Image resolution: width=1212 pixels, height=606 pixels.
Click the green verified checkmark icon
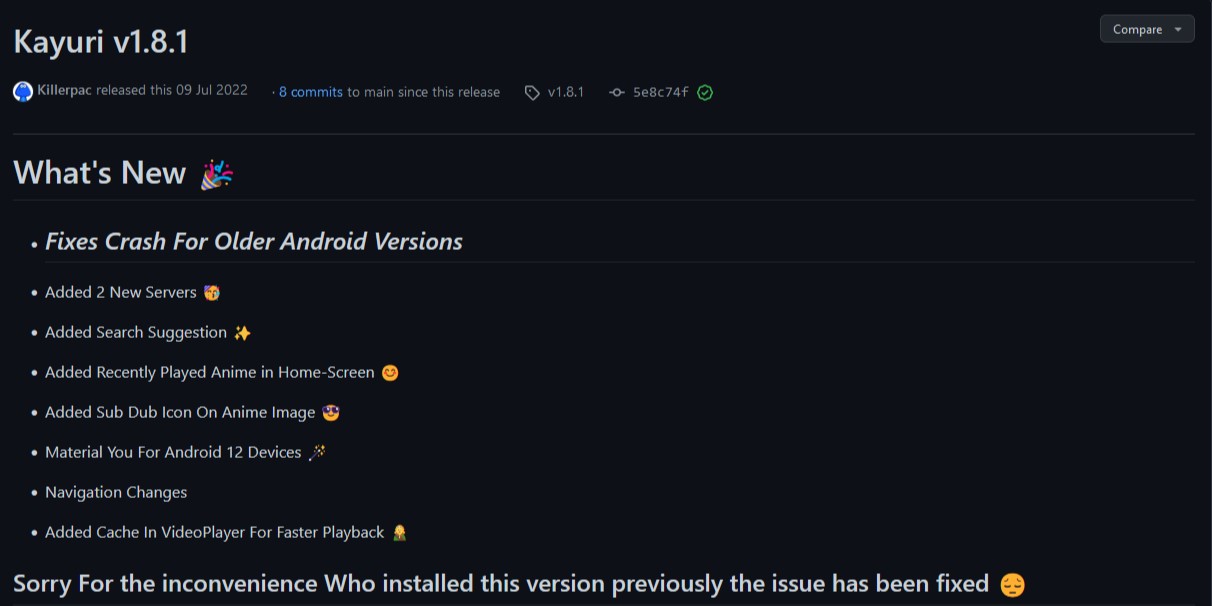pyautogui.click(x=705, y=92)
